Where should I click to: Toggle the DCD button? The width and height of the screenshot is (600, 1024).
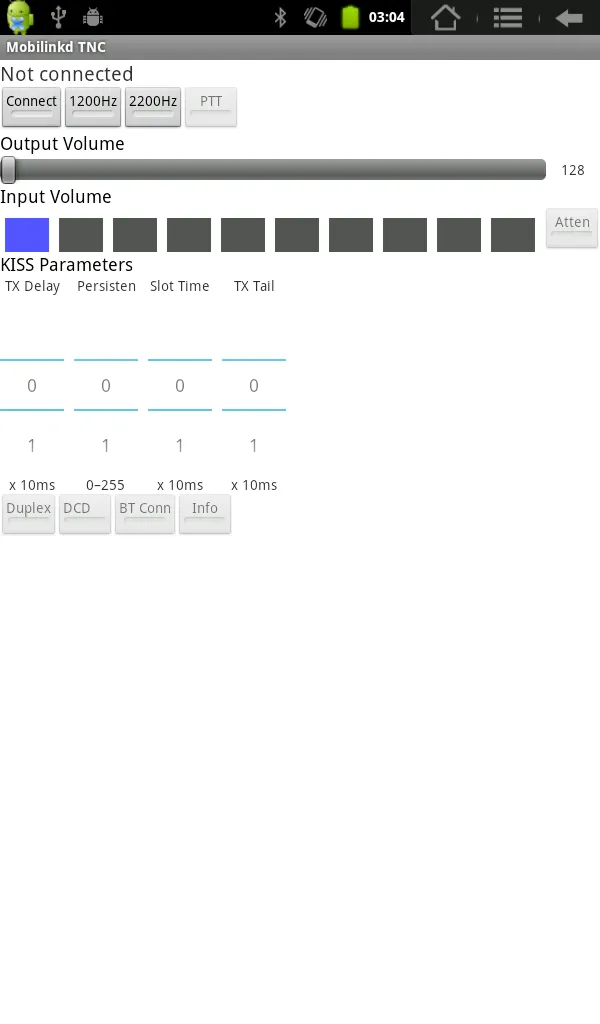[85, 514]
